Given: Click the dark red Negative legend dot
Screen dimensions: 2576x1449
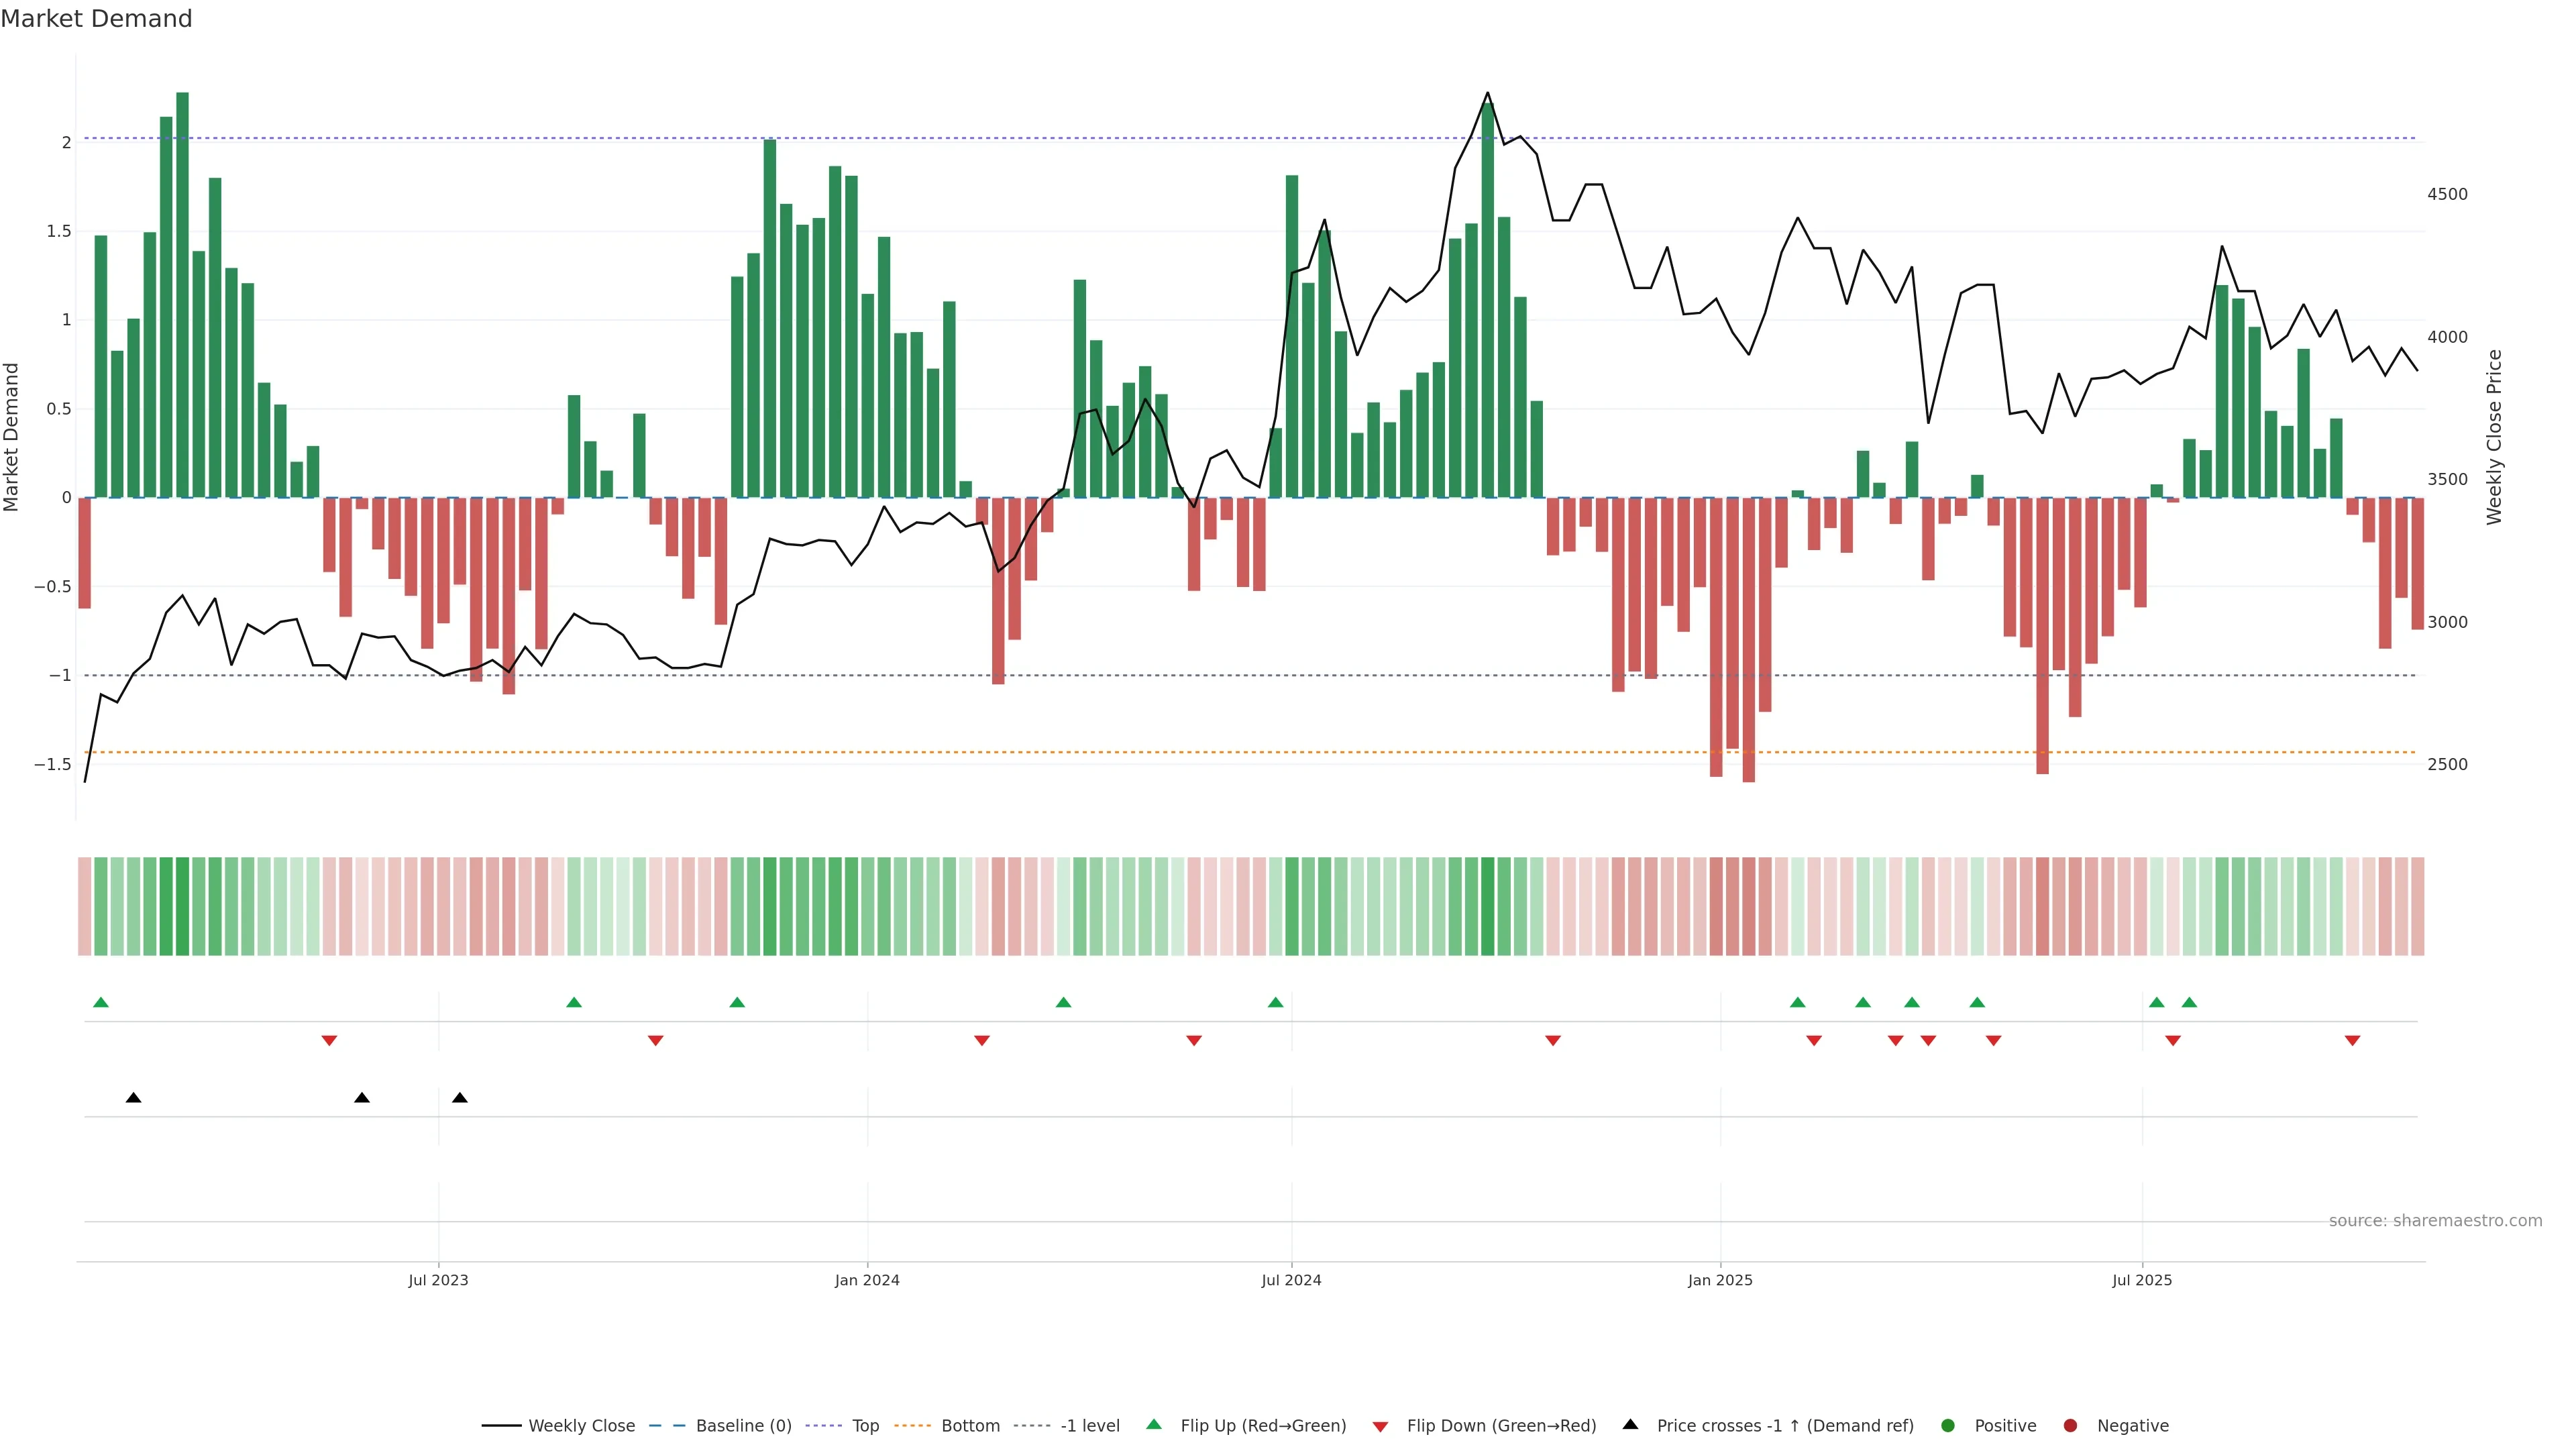Looking at the screenshot, I should click(2070, 1425).
